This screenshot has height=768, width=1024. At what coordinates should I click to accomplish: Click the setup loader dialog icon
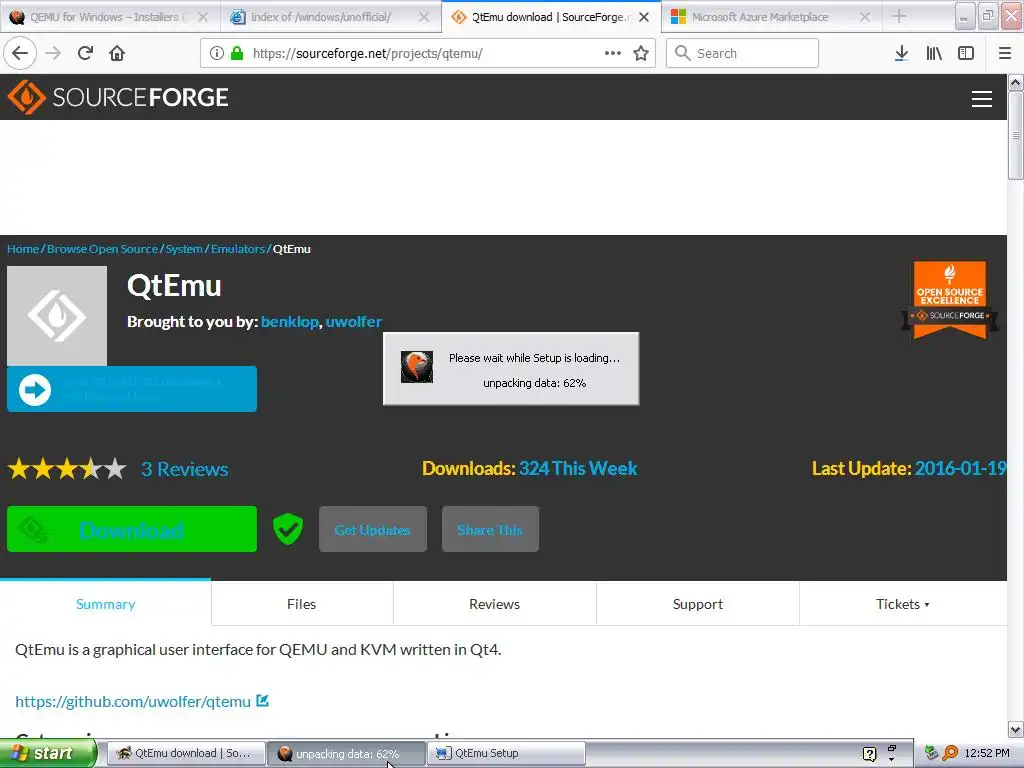click(417, 367)
